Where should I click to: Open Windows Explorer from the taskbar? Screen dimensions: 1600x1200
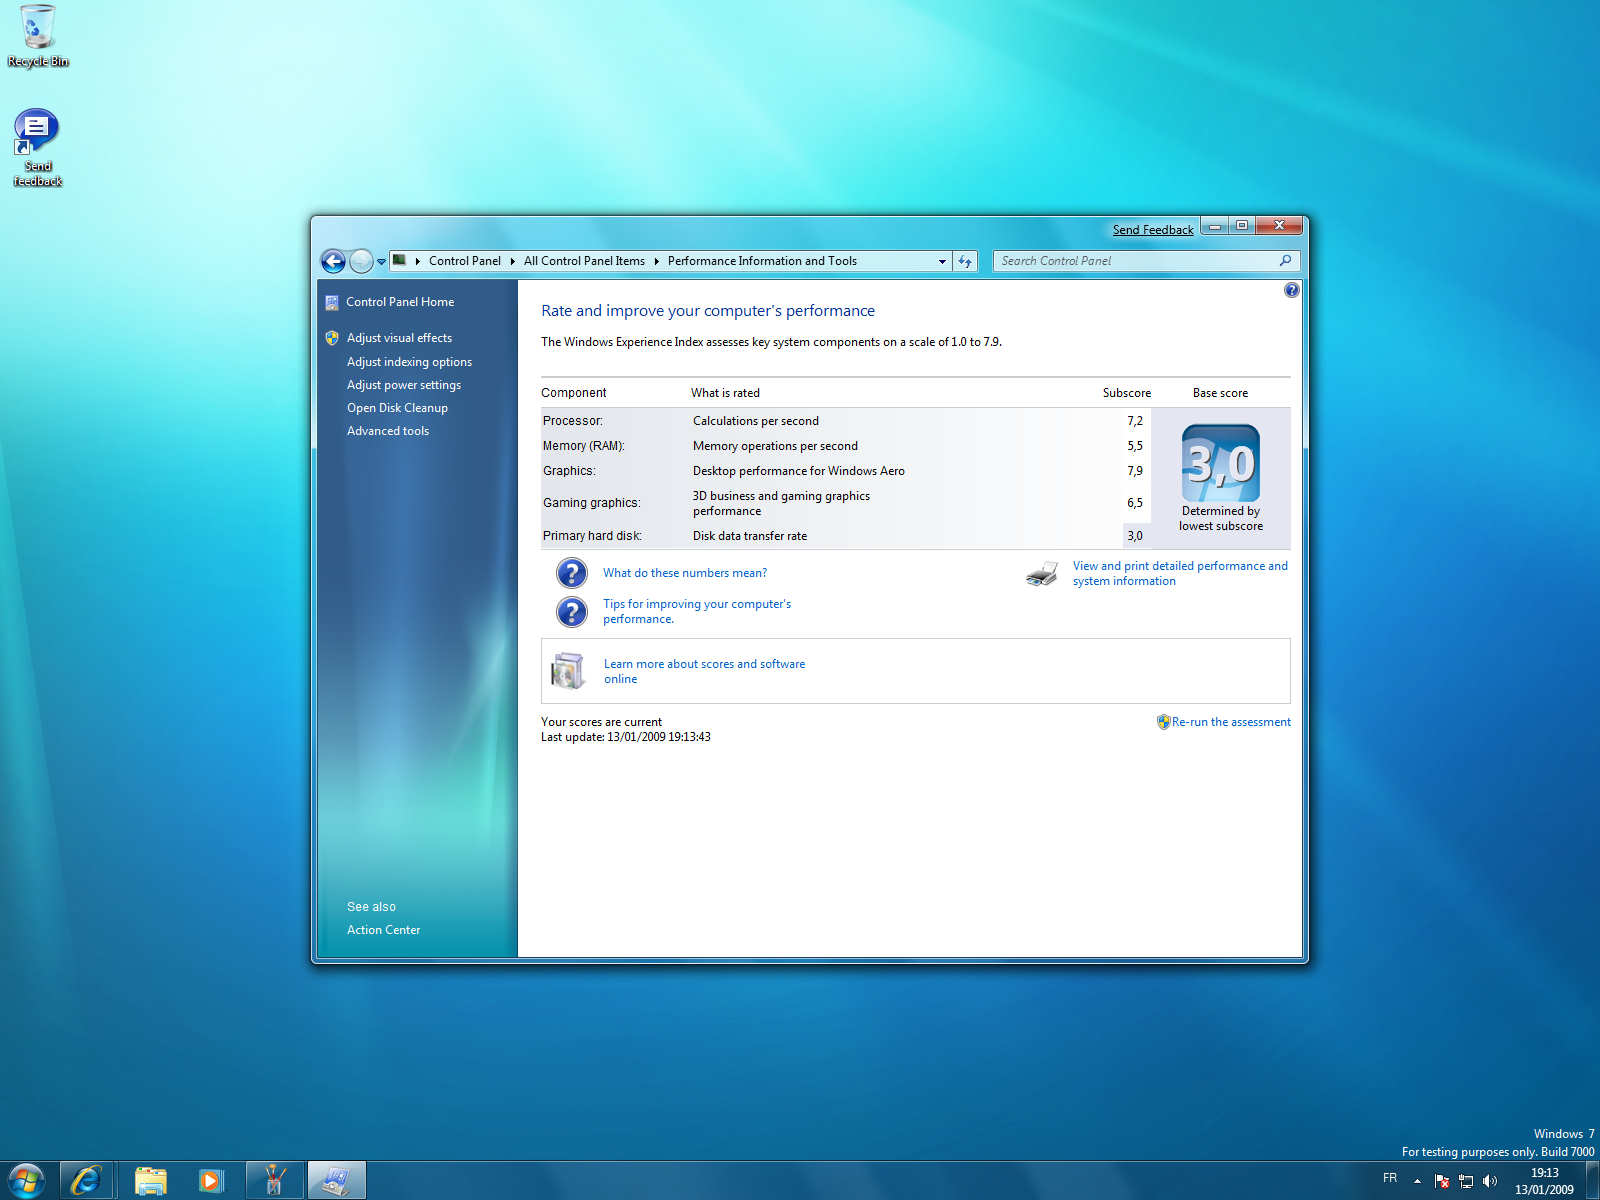[150, 1181]
